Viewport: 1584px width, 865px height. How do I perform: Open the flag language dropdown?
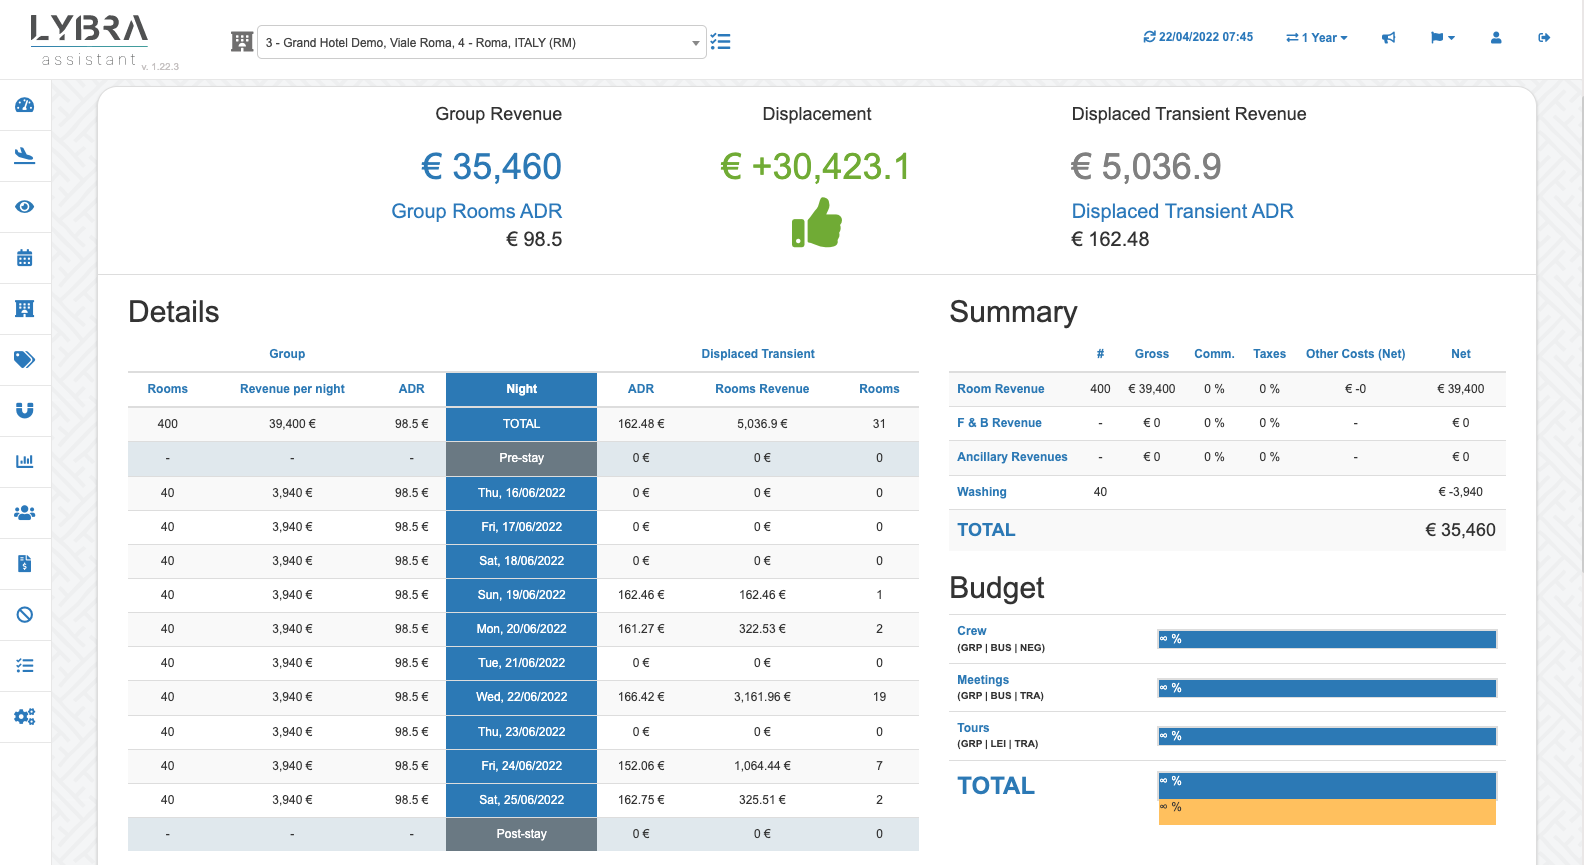1442,38
